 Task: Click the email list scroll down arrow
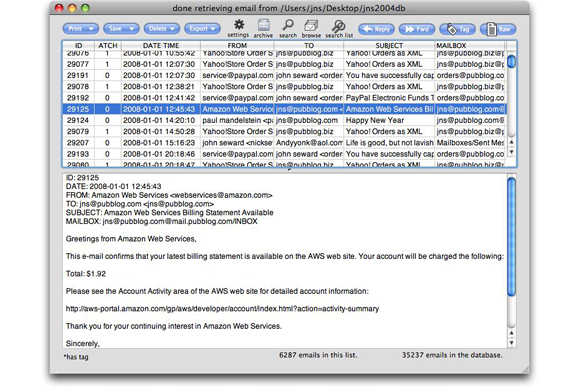(511, 152)
